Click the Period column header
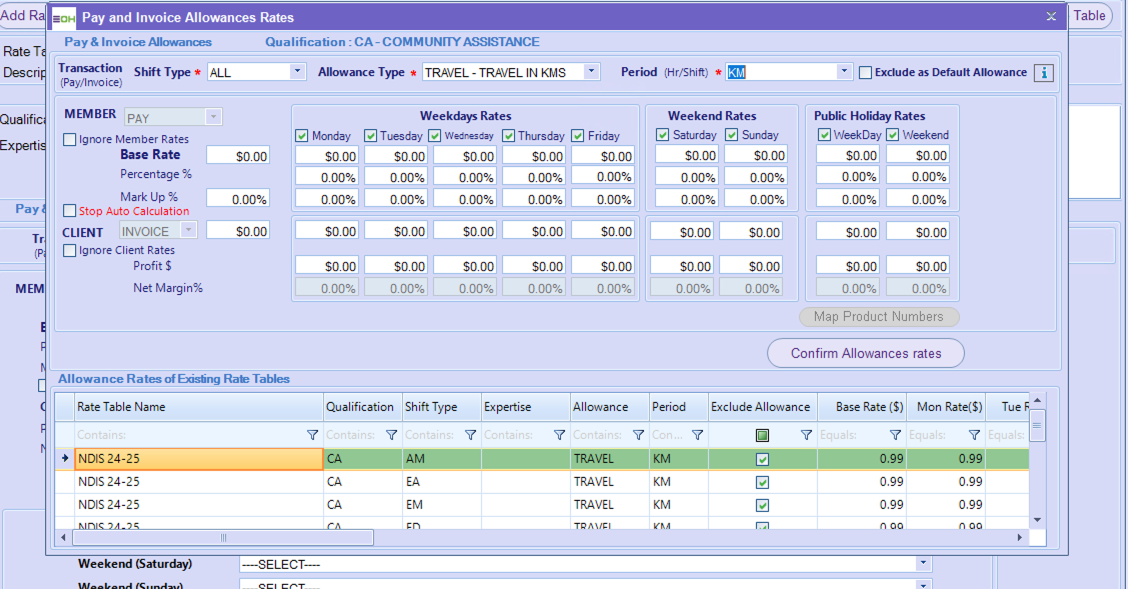 [x=669, y=407]
